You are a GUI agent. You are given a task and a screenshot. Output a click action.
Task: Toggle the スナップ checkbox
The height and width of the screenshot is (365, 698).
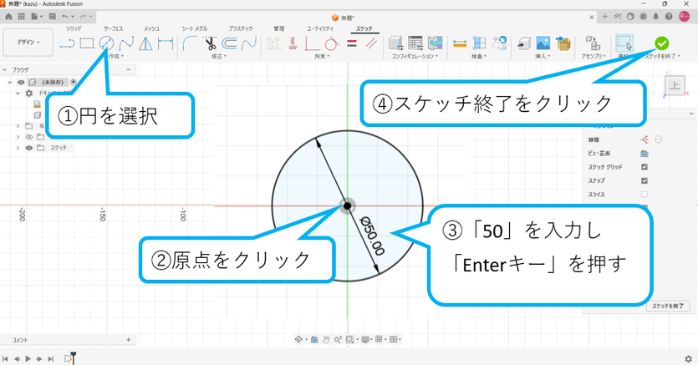click(644, 181)
